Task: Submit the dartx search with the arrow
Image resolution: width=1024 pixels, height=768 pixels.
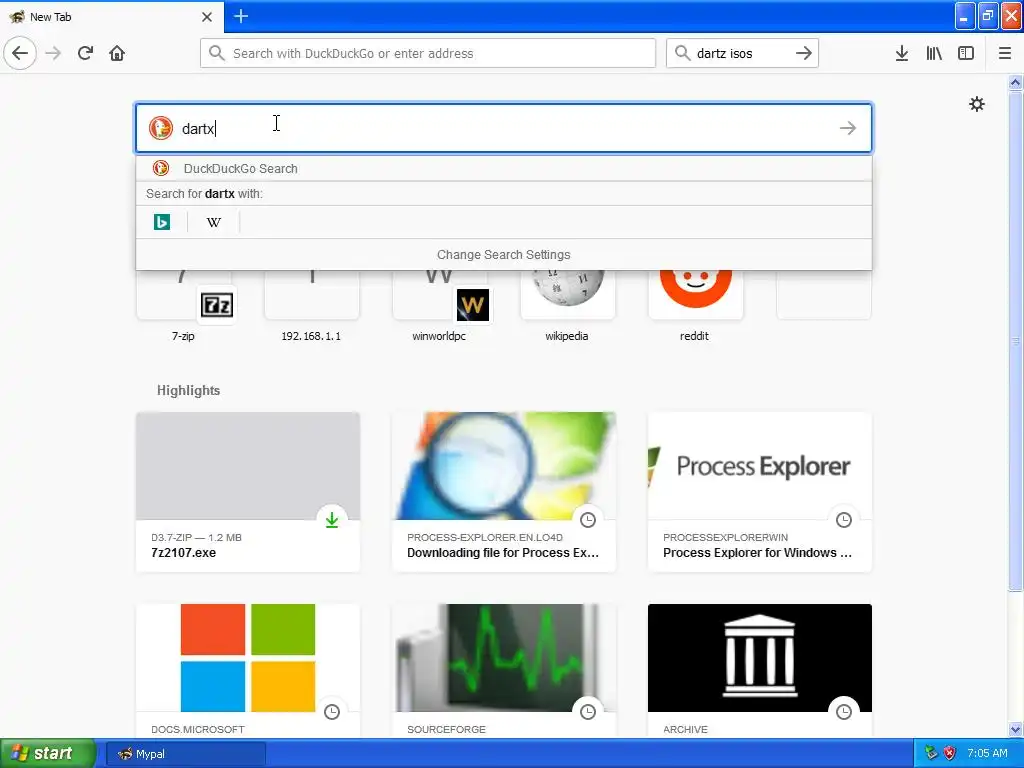Action: 848,128
